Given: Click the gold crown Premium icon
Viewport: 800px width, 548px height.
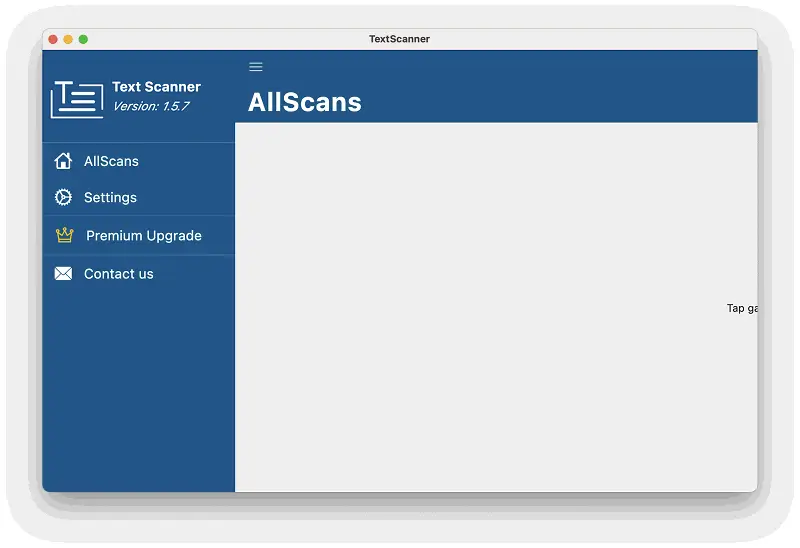Looking at the screenshot, I should tap(65, 235).
